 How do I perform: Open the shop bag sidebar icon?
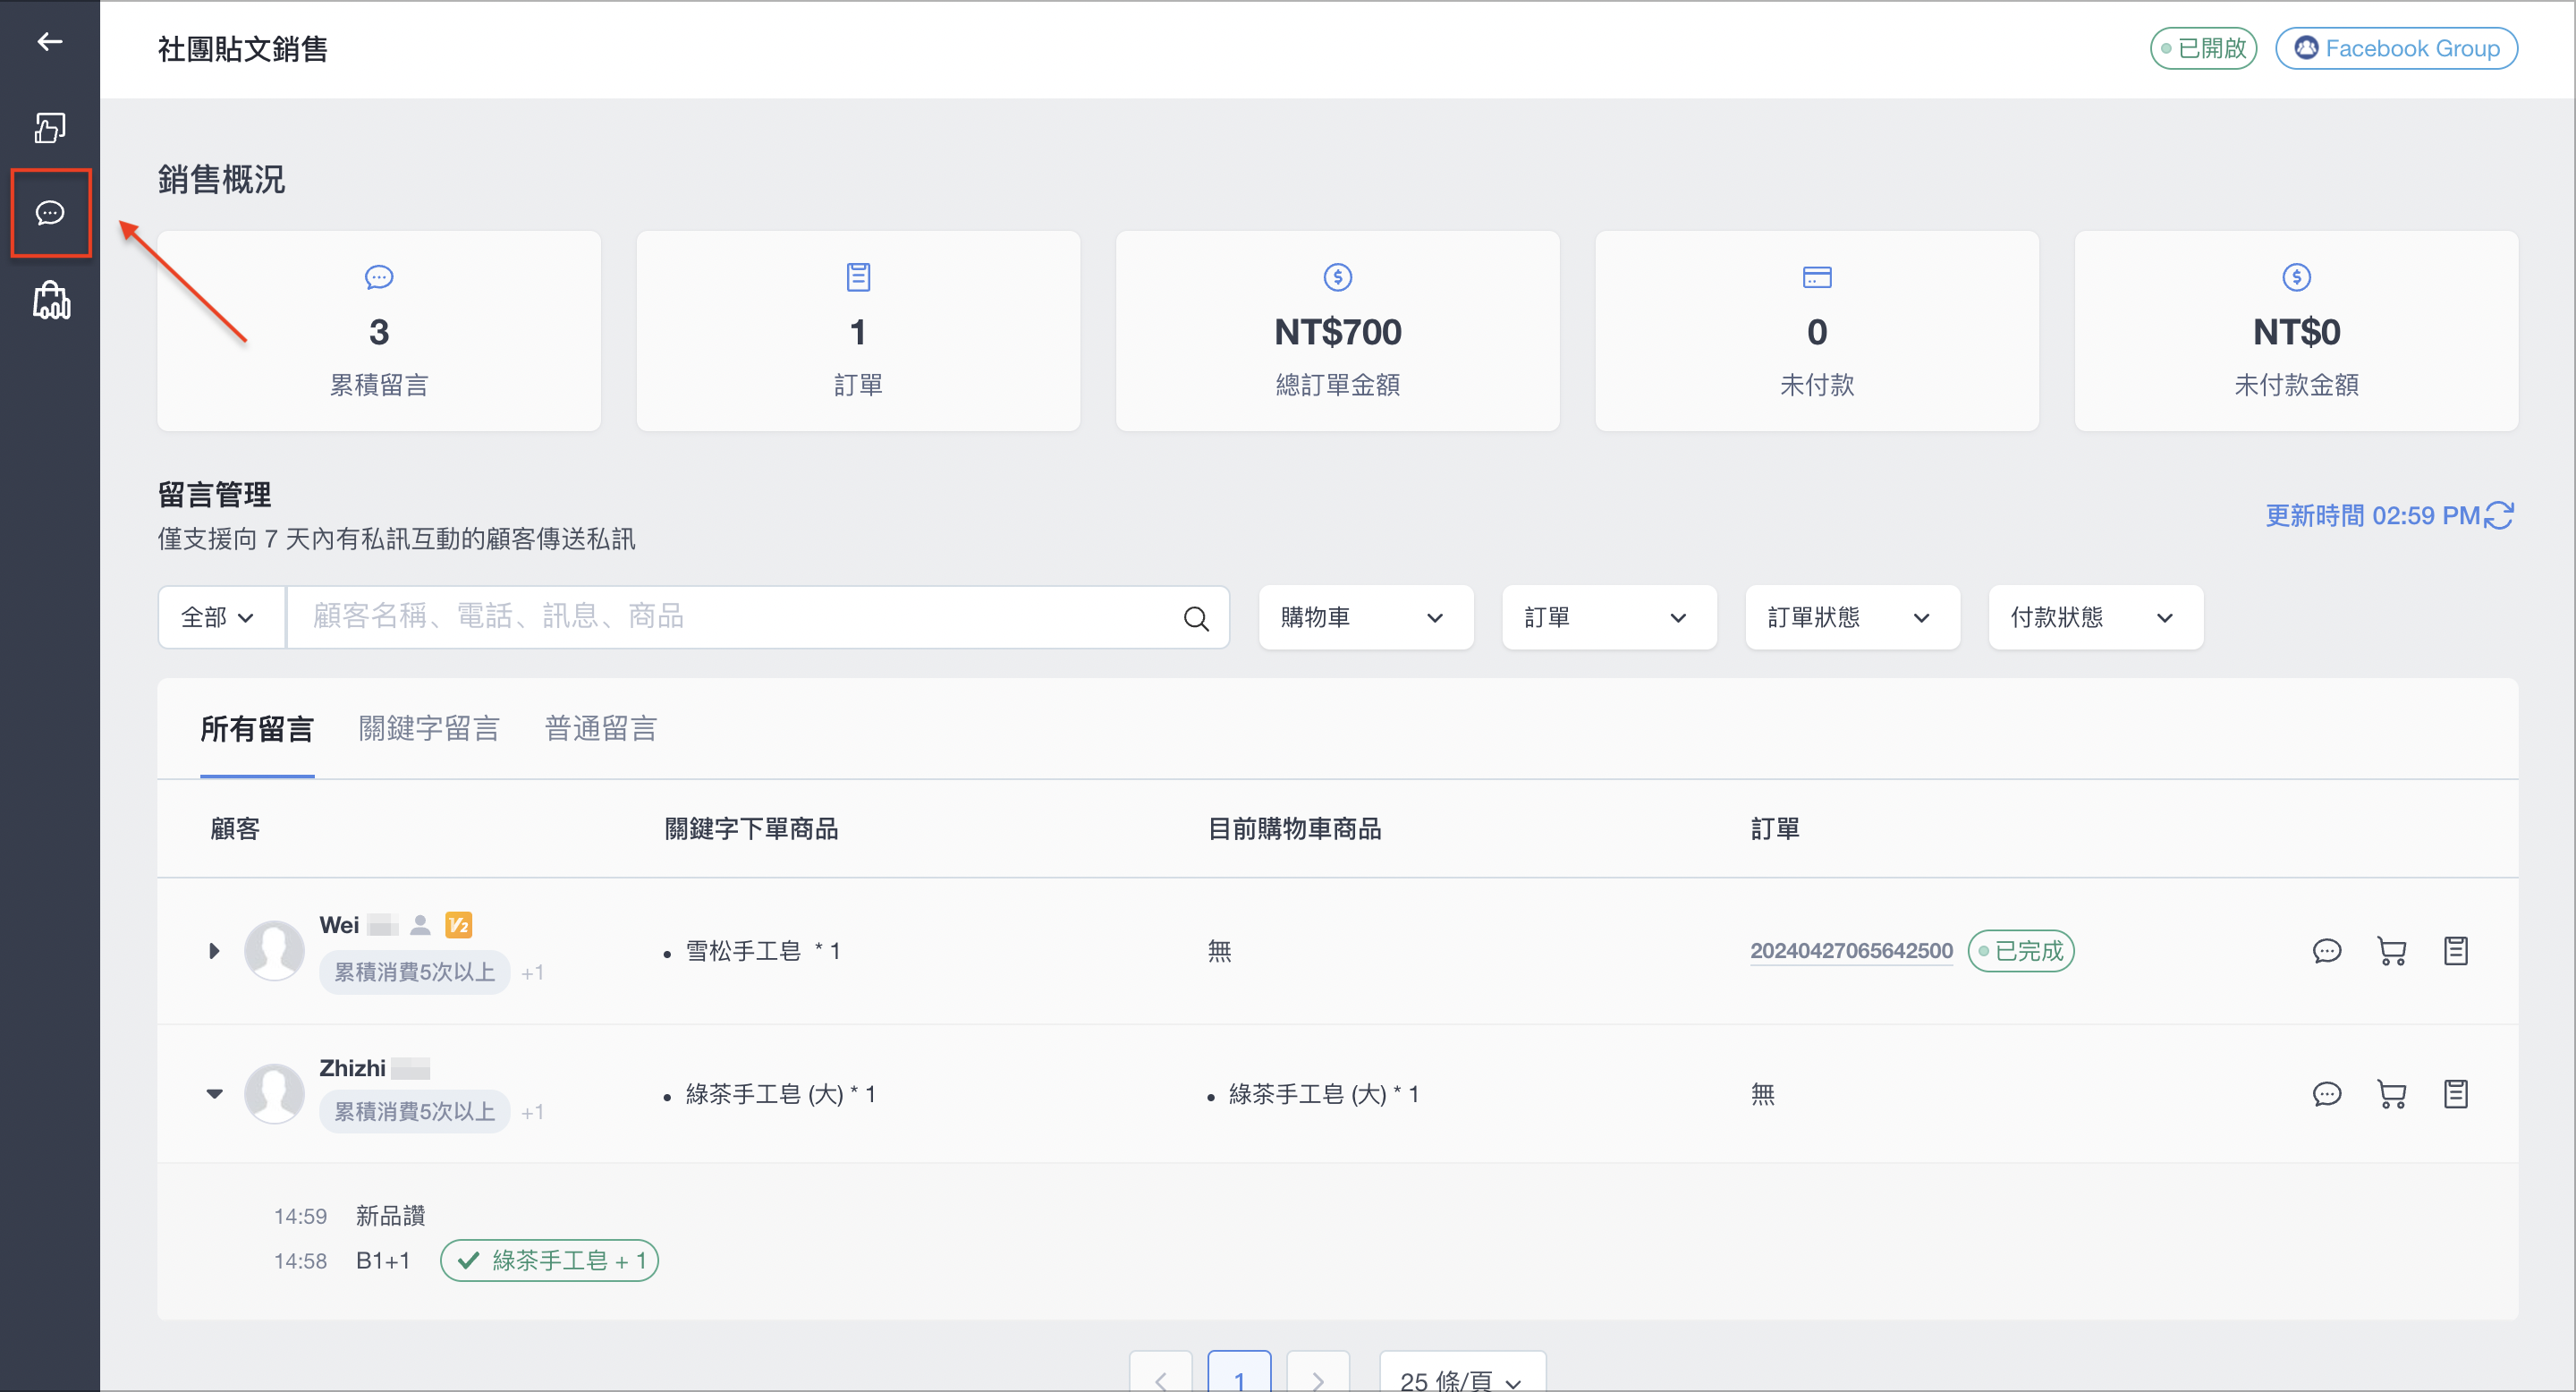51,300
